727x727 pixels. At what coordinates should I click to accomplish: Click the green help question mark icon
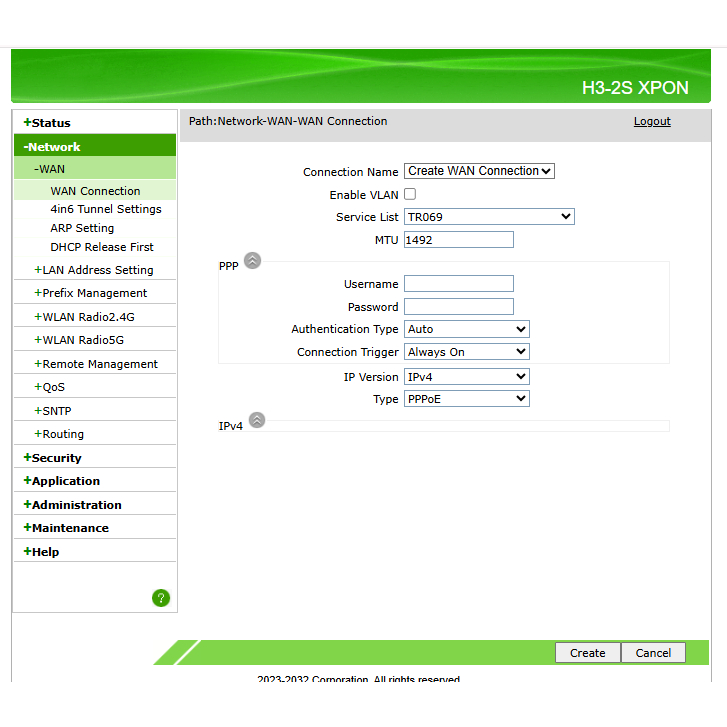161,598
